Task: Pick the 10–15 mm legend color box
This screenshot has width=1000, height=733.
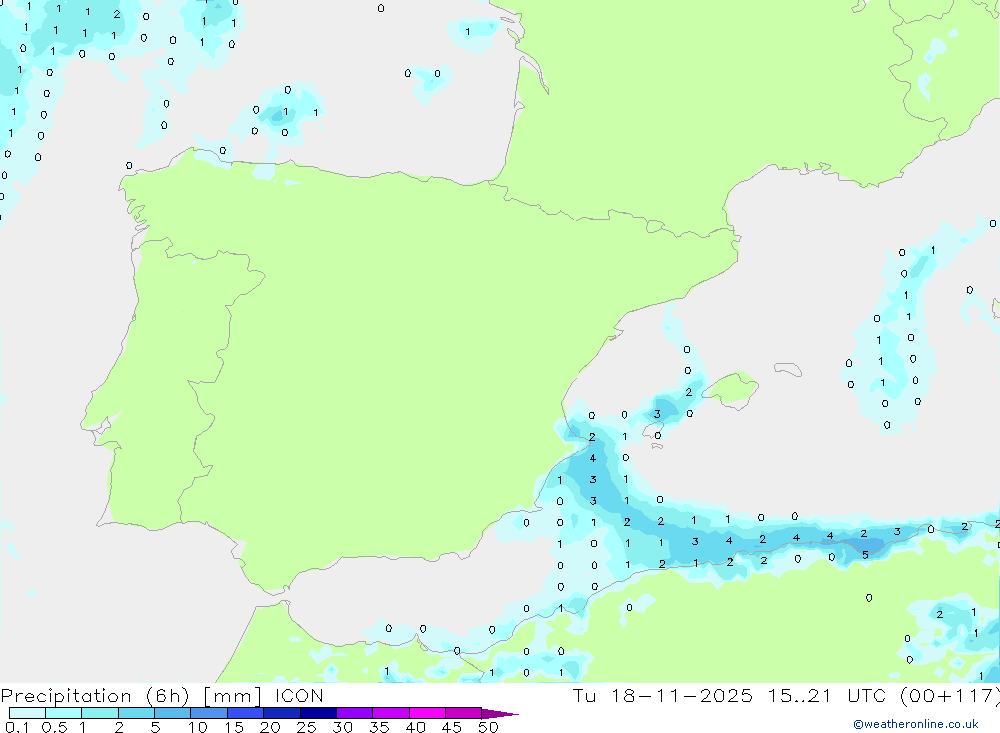Action: coord(209,713)
